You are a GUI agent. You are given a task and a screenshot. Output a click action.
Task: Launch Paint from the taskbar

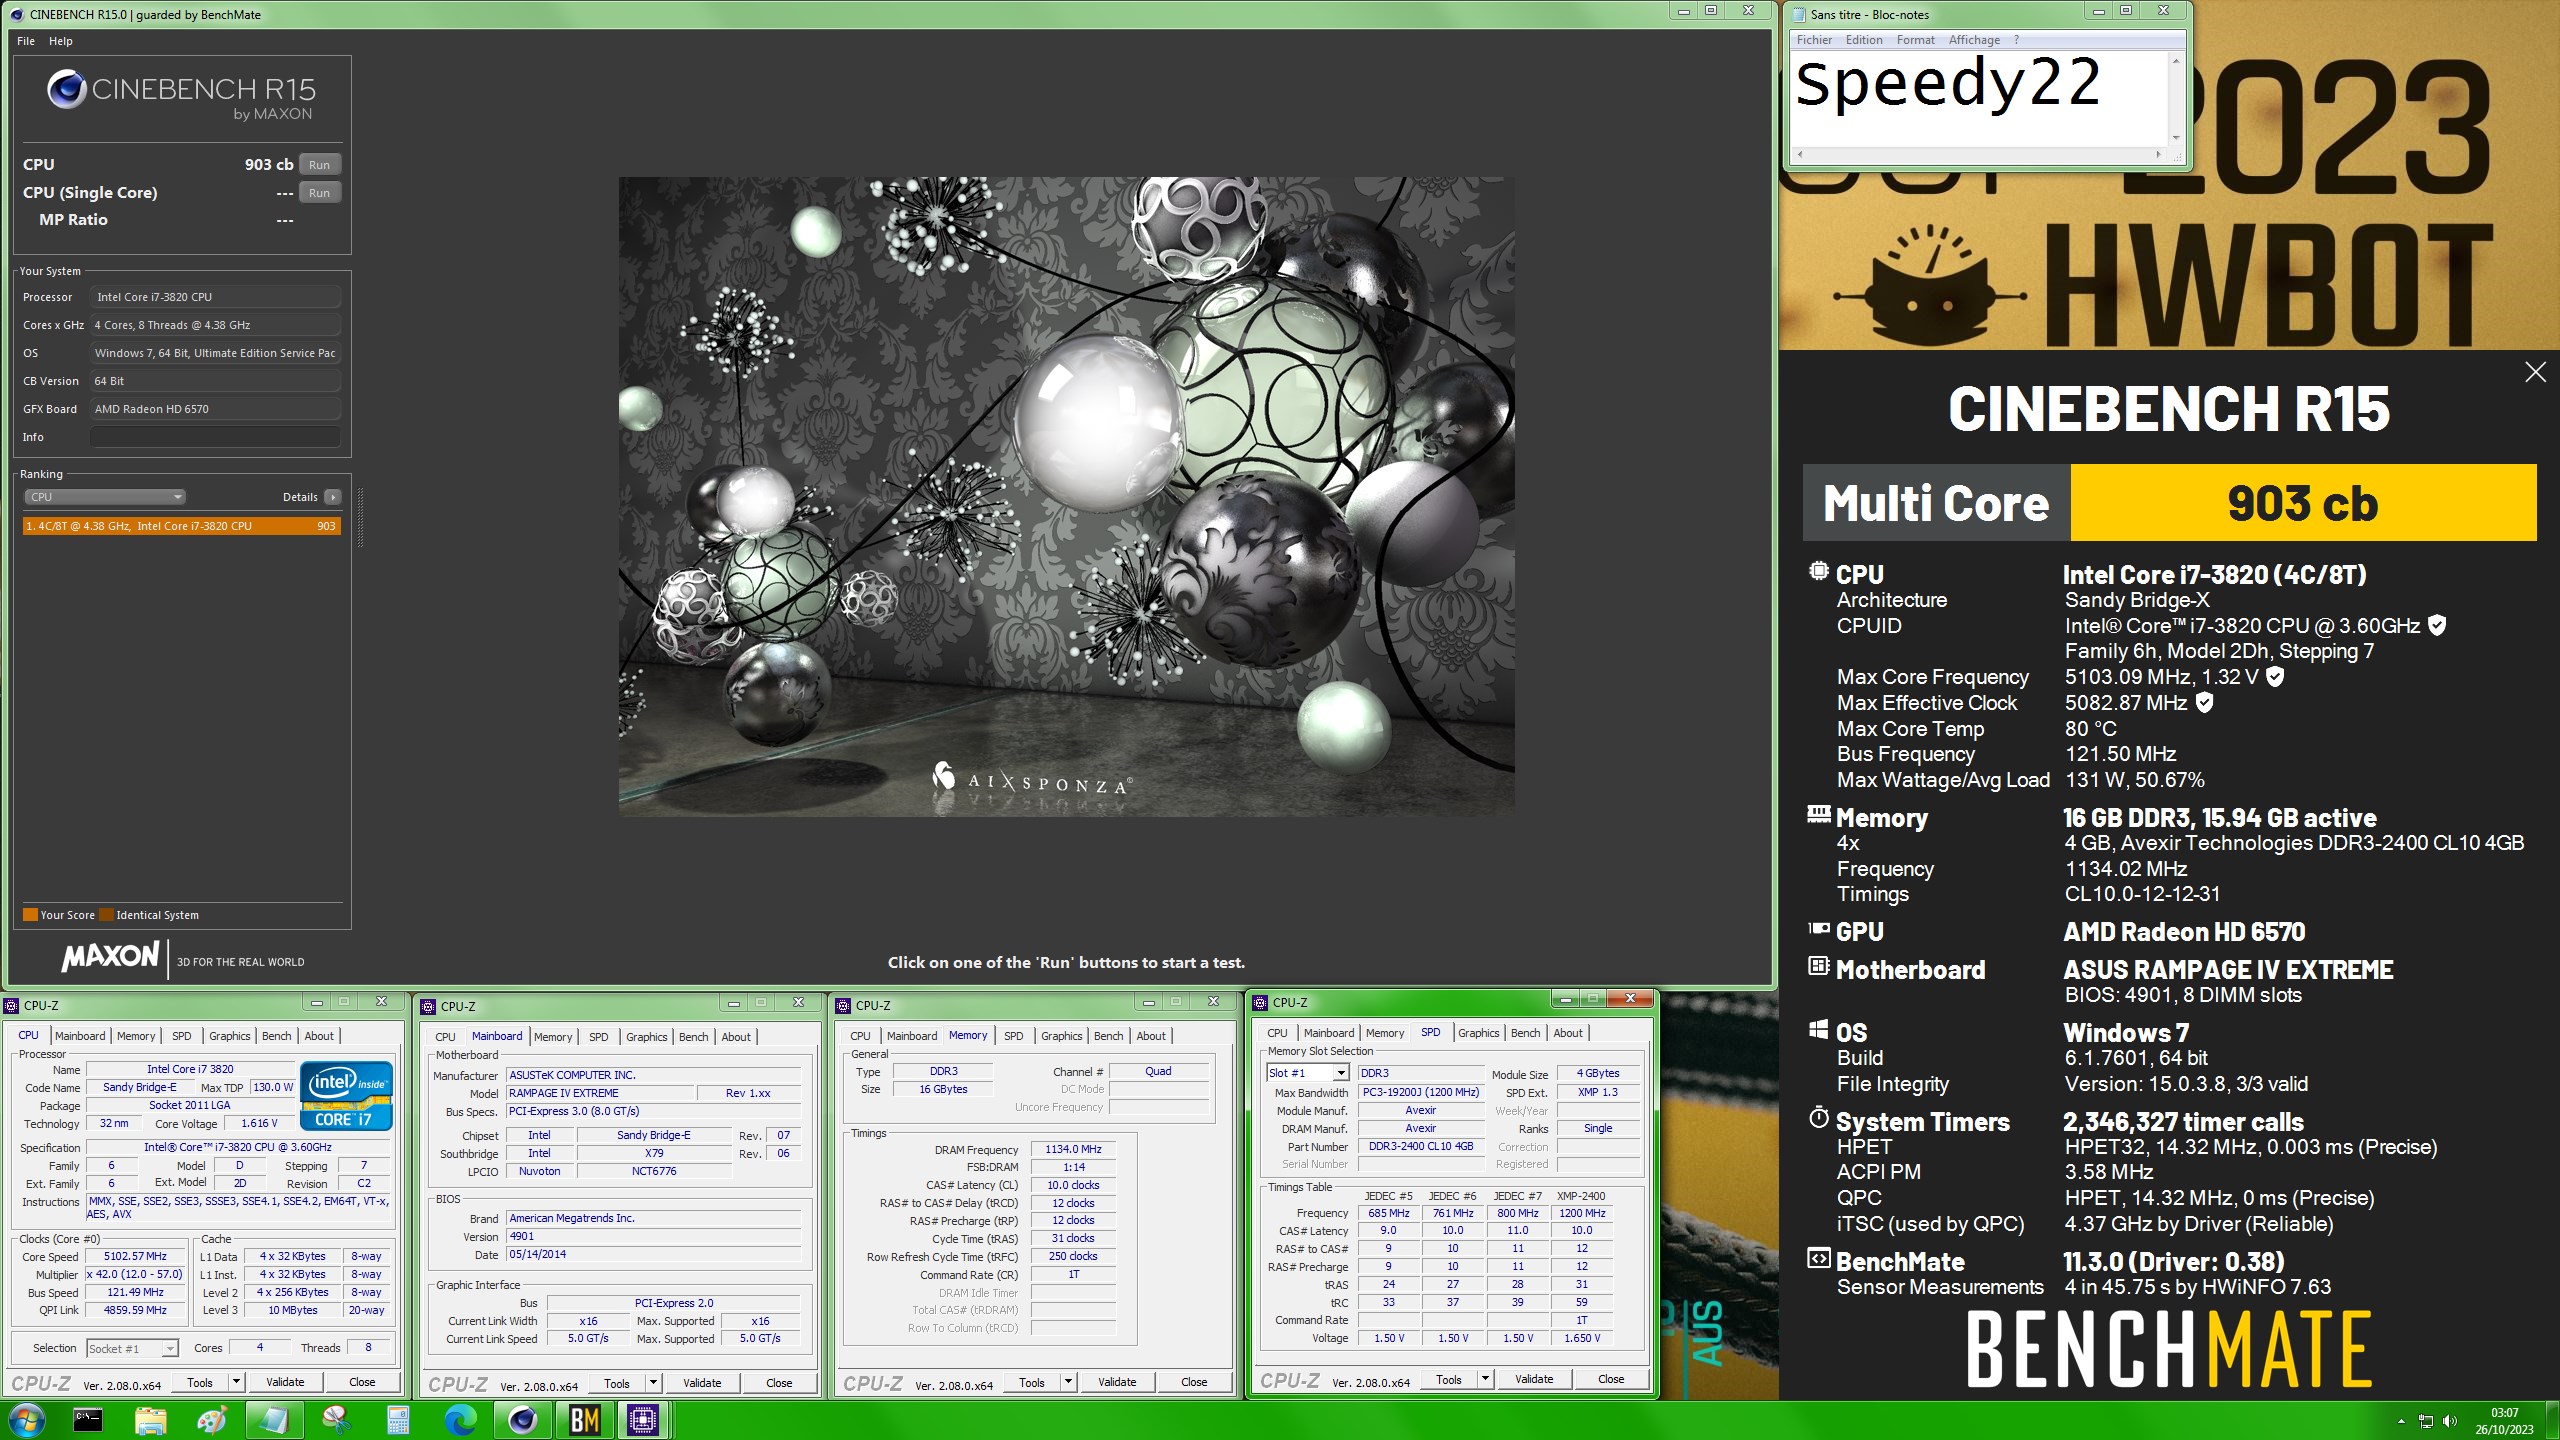[212, 1420]
